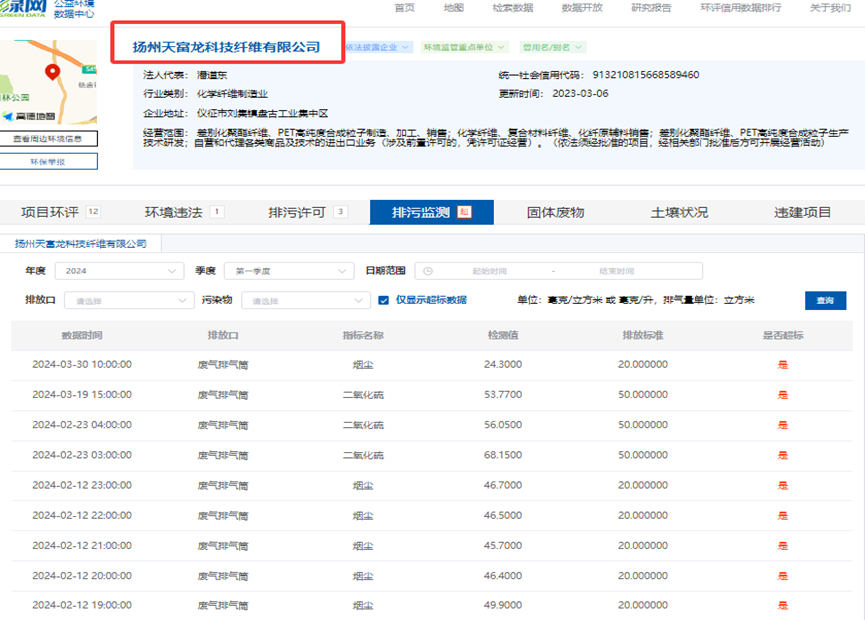The height and width of the screenshot is (620, 865).
Task: Click the timestamp 2024-02-23 04:00:00
Action: click(x=82, y=425)
